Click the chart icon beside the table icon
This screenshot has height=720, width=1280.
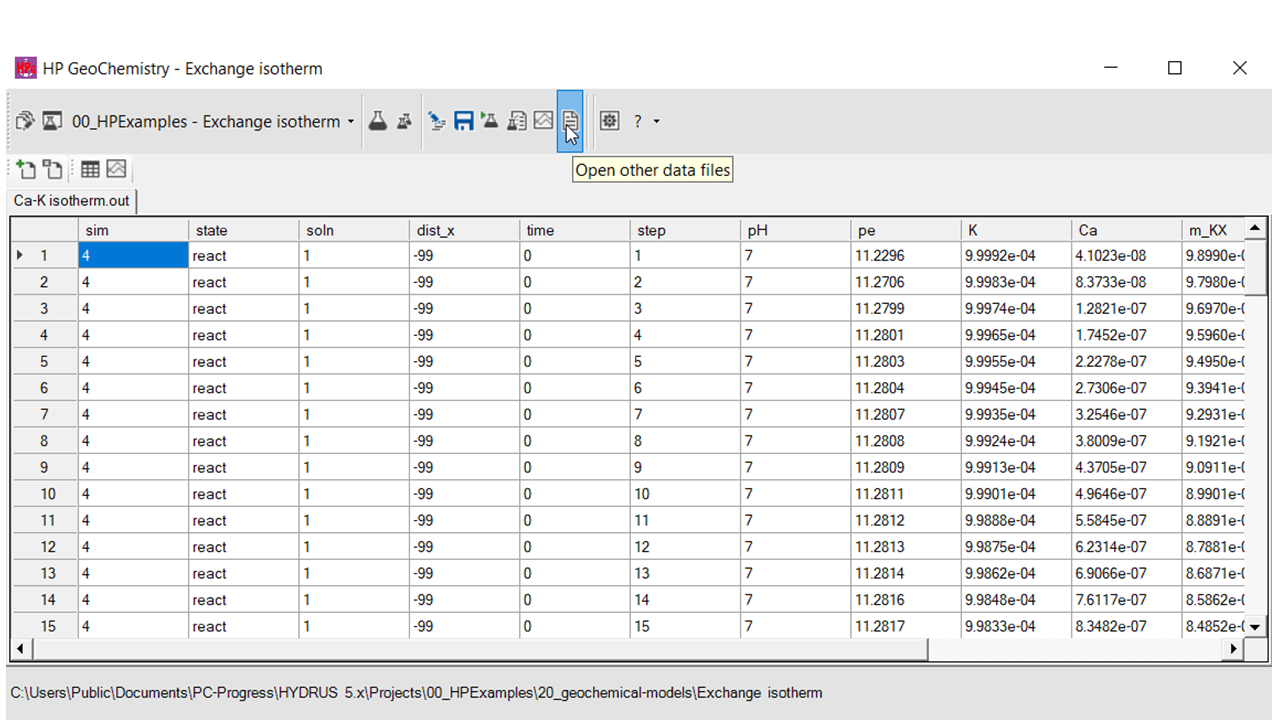pos(116,169)
